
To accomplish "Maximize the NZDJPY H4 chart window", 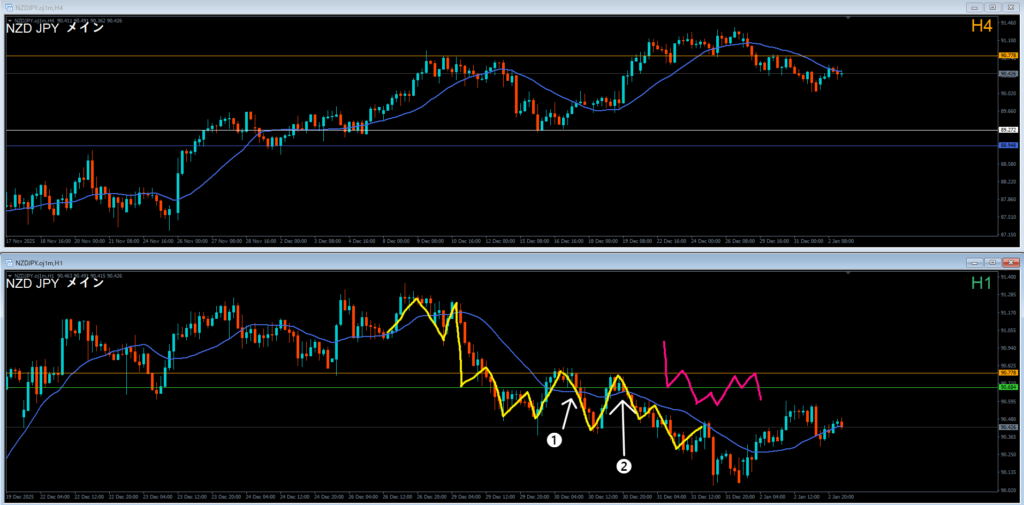I will [x=992, y=7].
